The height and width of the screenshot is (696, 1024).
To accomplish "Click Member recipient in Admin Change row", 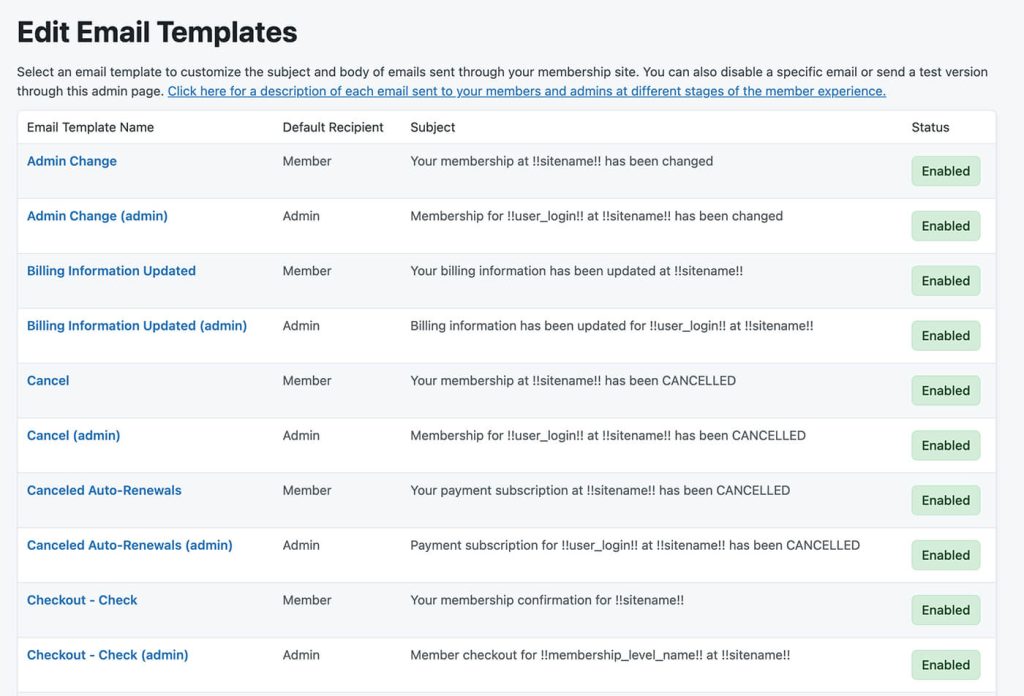I will point(307,161).
